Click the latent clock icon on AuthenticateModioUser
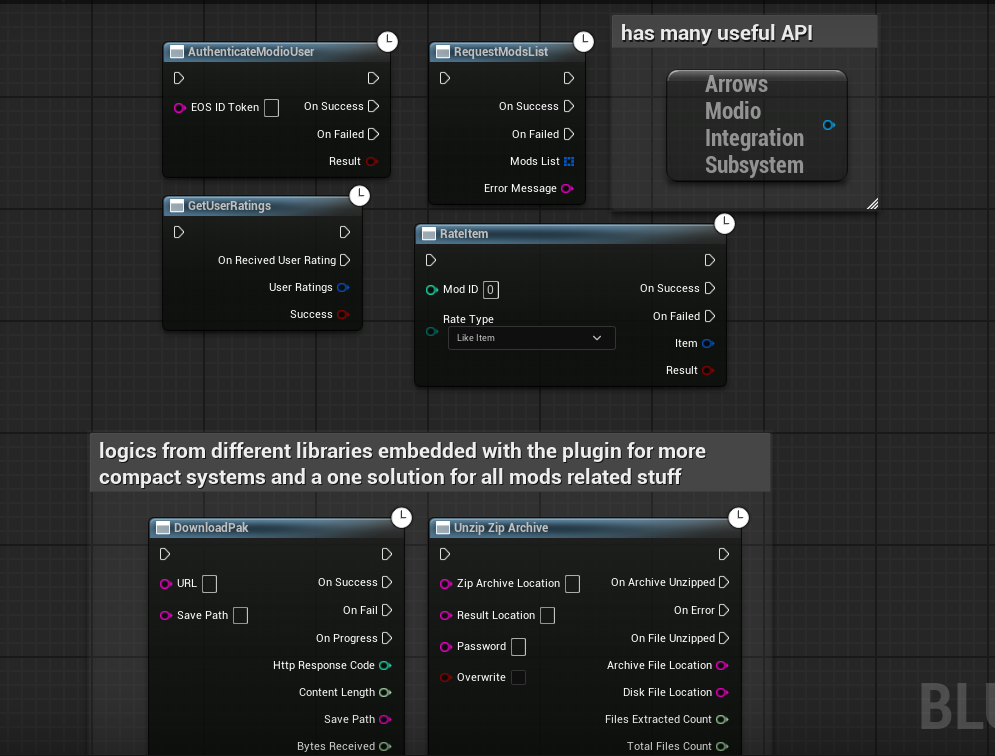This screenshot has width=995, height=756. pos(387,42)
